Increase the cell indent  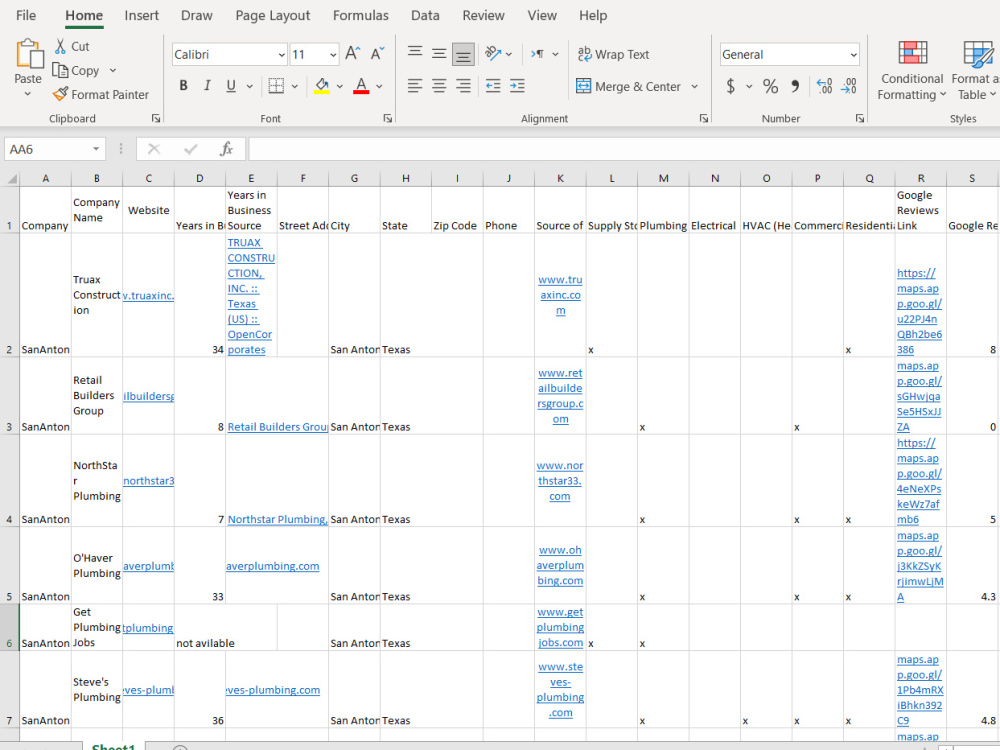(517, 85)
